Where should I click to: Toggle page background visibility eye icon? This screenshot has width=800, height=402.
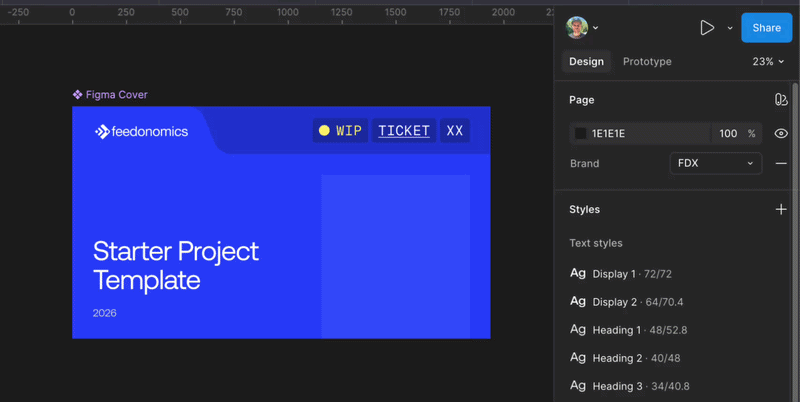(781, 134)
